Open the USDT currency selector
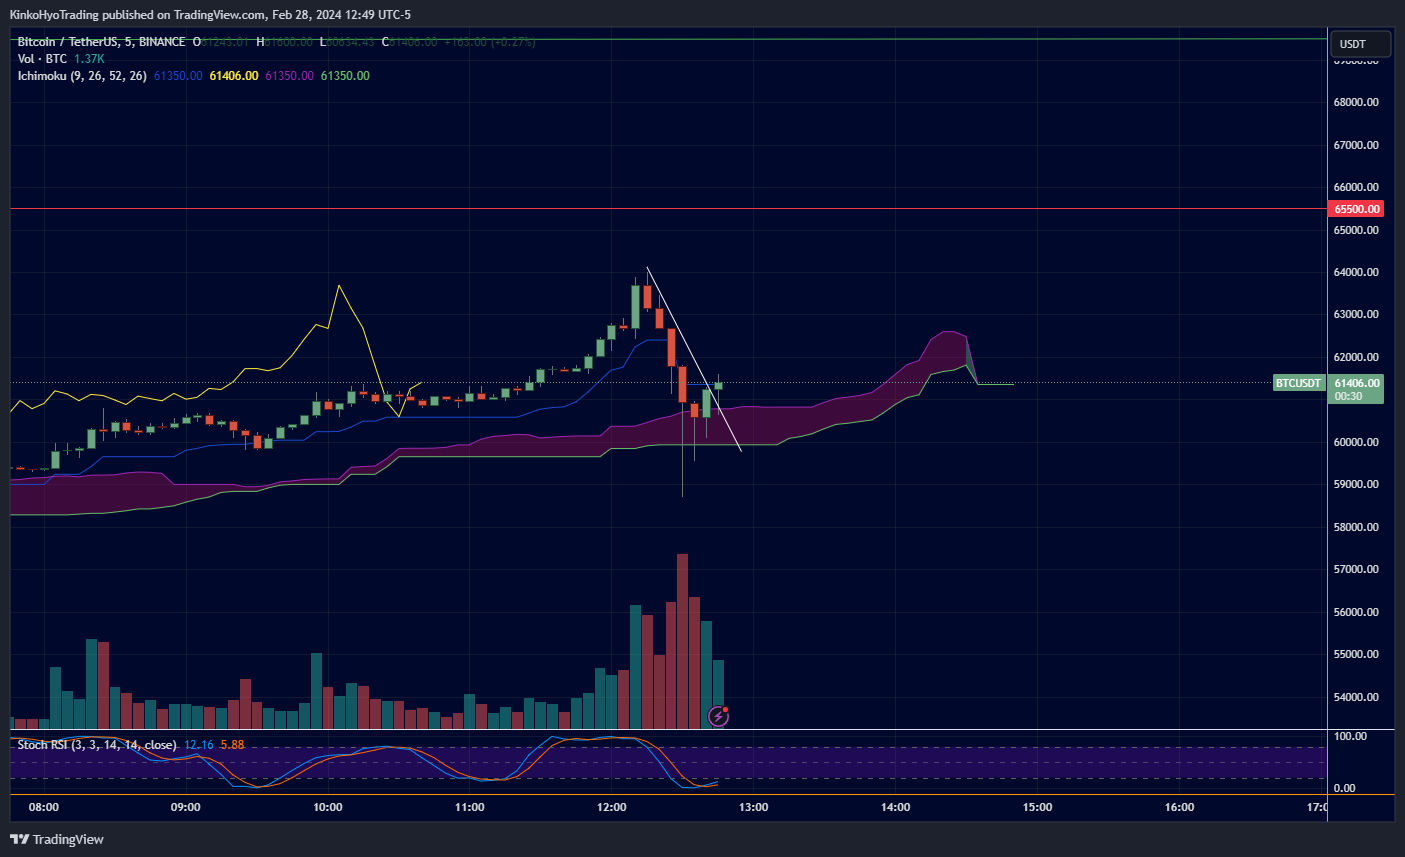Screen dimensions: 1405x857 (1361, 44)
